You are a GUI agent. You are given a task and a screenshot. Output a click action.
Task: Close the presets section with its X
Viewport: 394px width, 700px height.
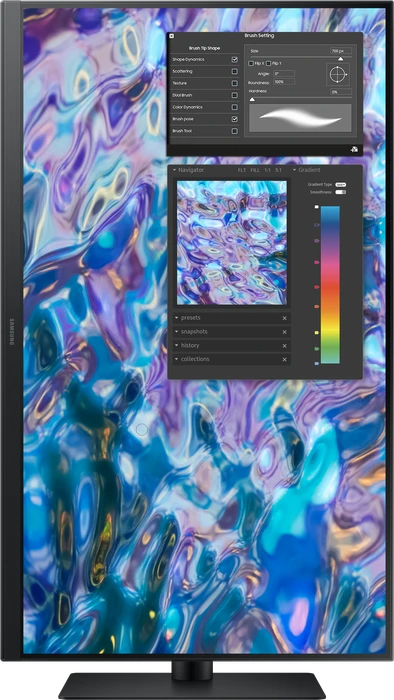tap(284, 318)
